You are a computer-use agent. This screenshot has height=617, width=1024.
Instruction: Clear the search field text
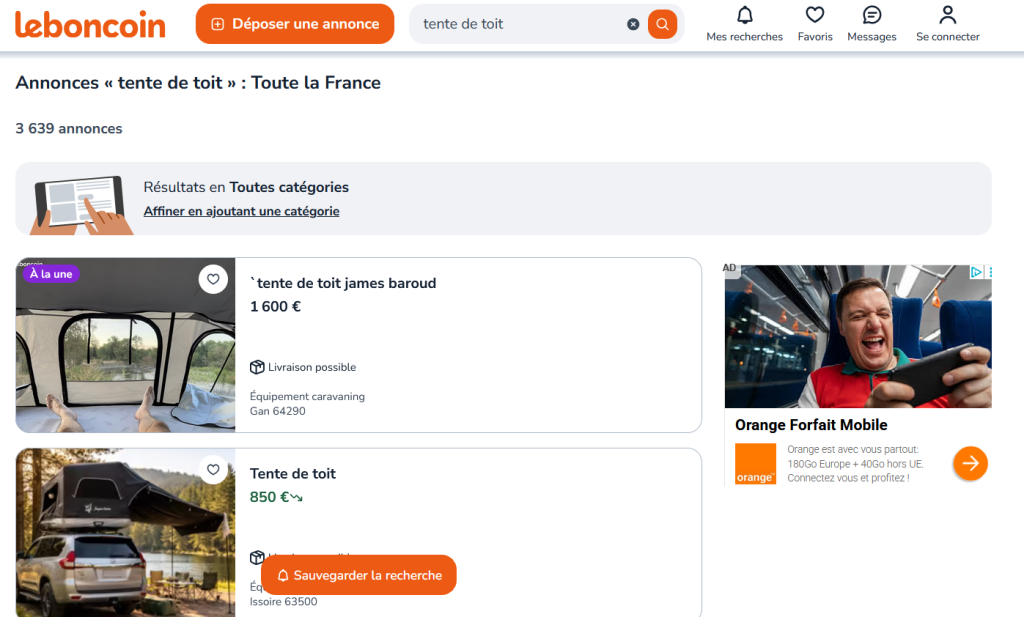[x=633, y=24]
